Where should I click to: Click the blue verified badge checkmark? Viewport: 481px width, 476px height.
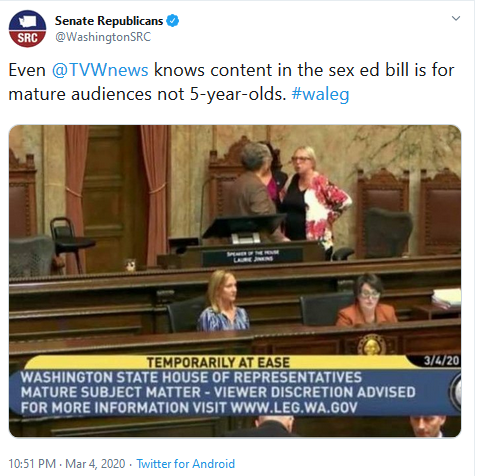(x=173, y=21)
